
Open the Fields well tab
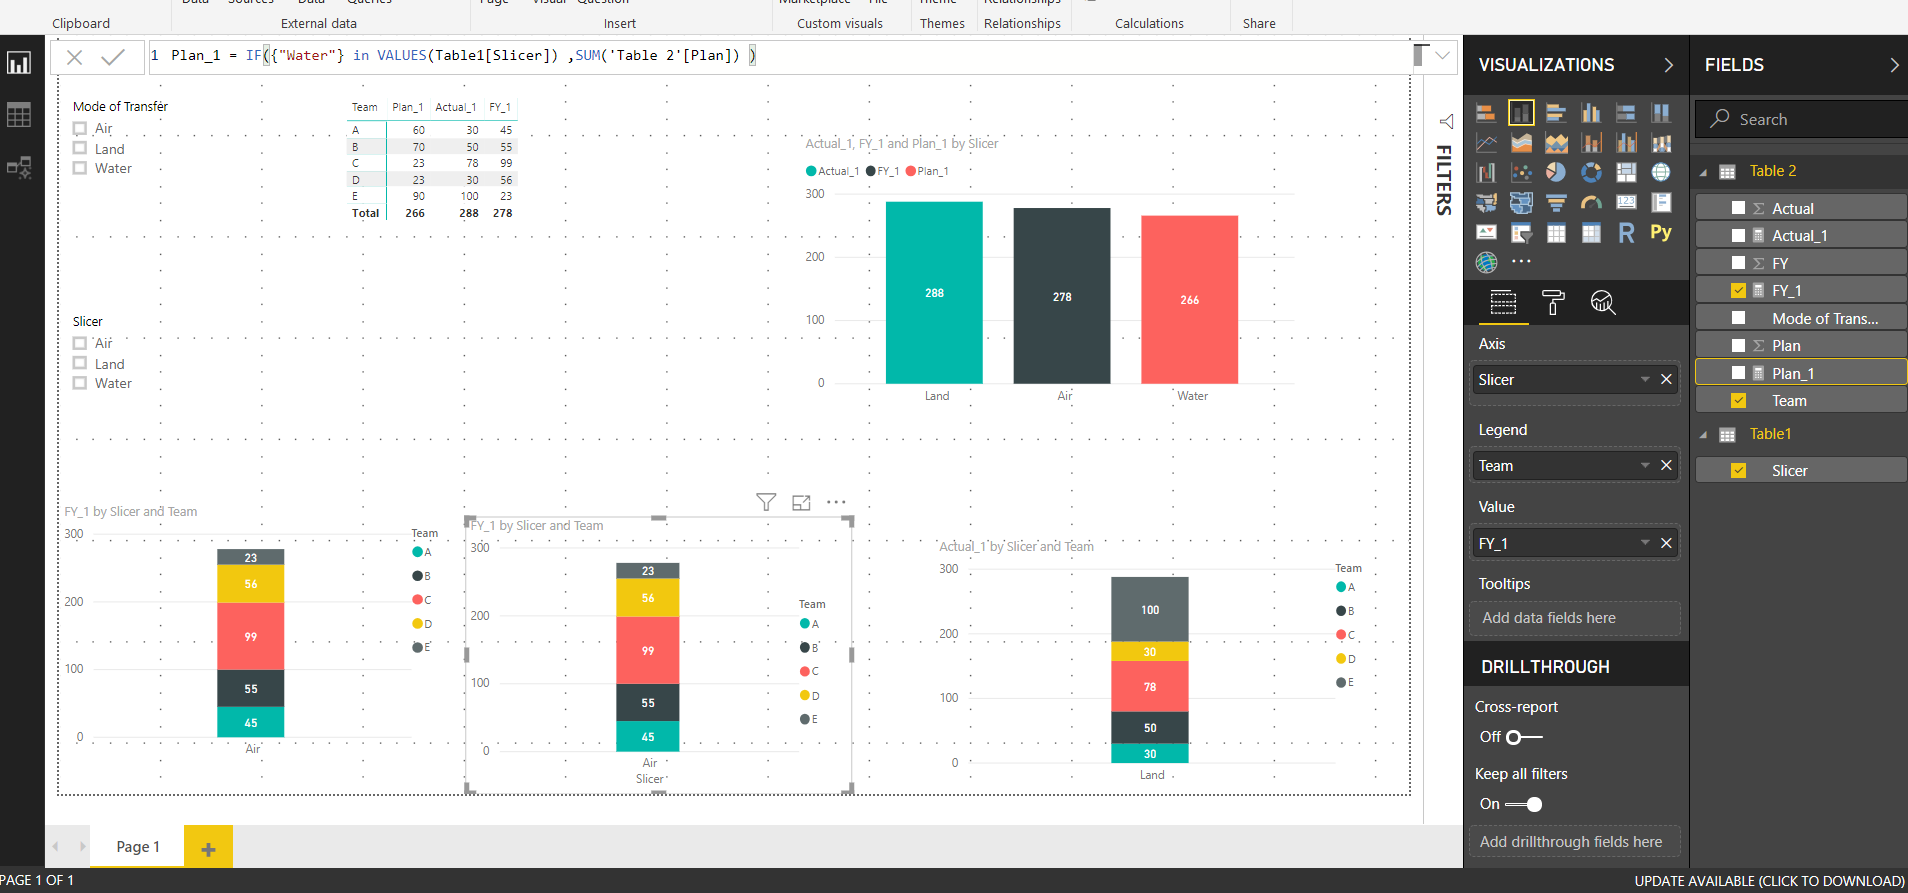(1503, 302)
